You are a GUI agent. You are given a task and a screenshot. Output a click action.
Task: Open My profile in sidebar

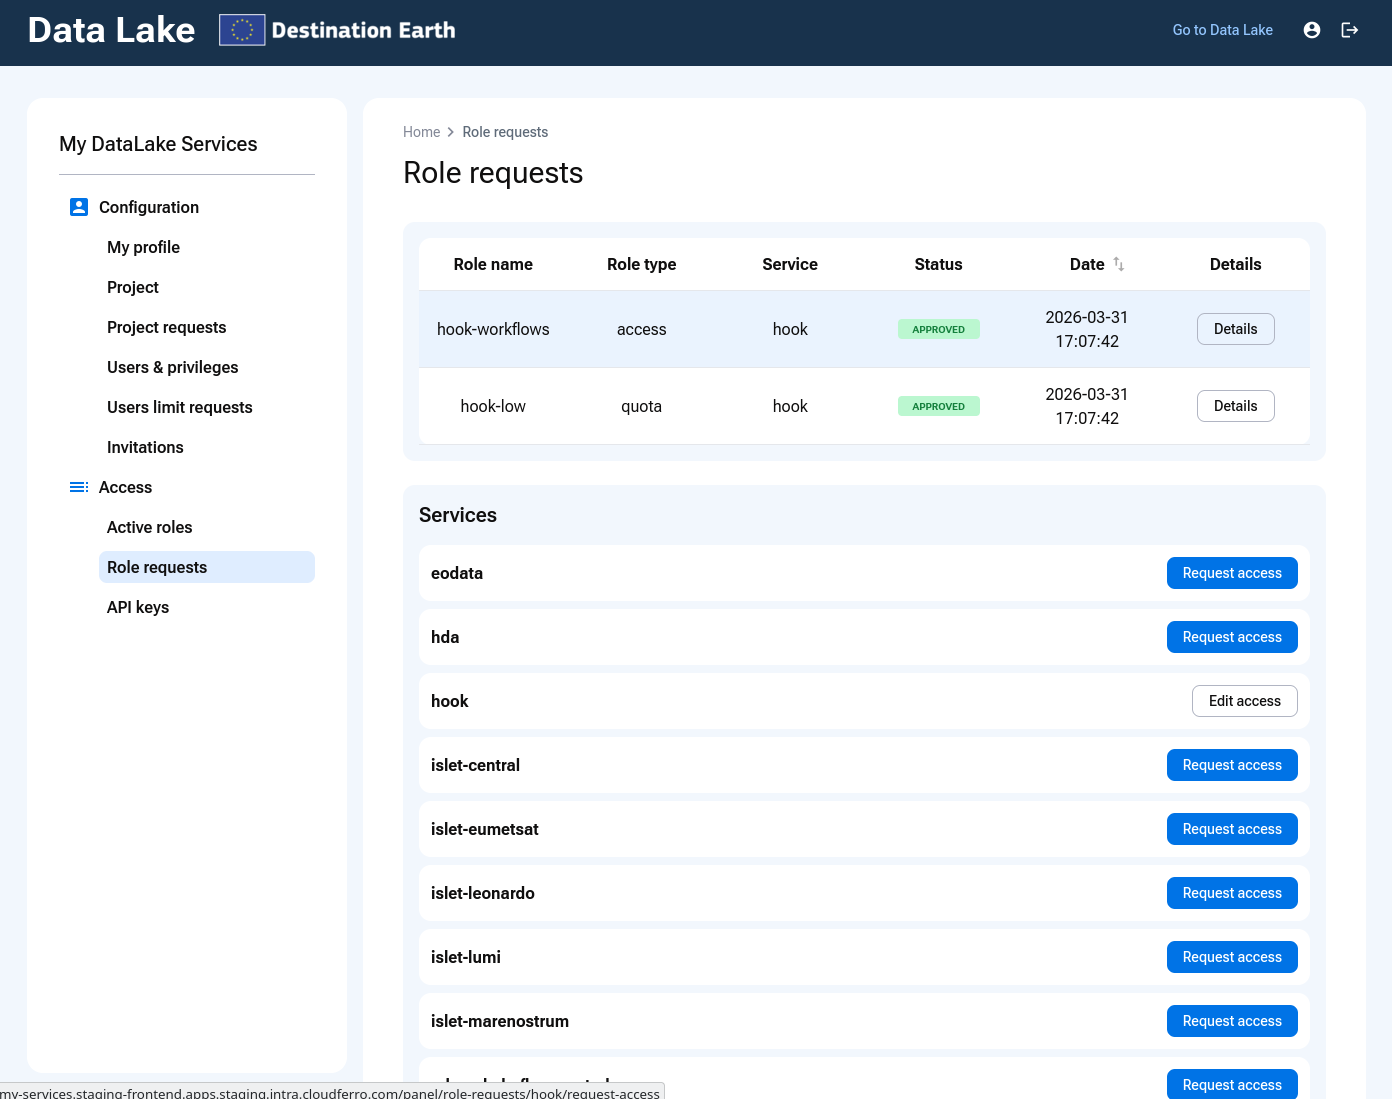[144, 247]
